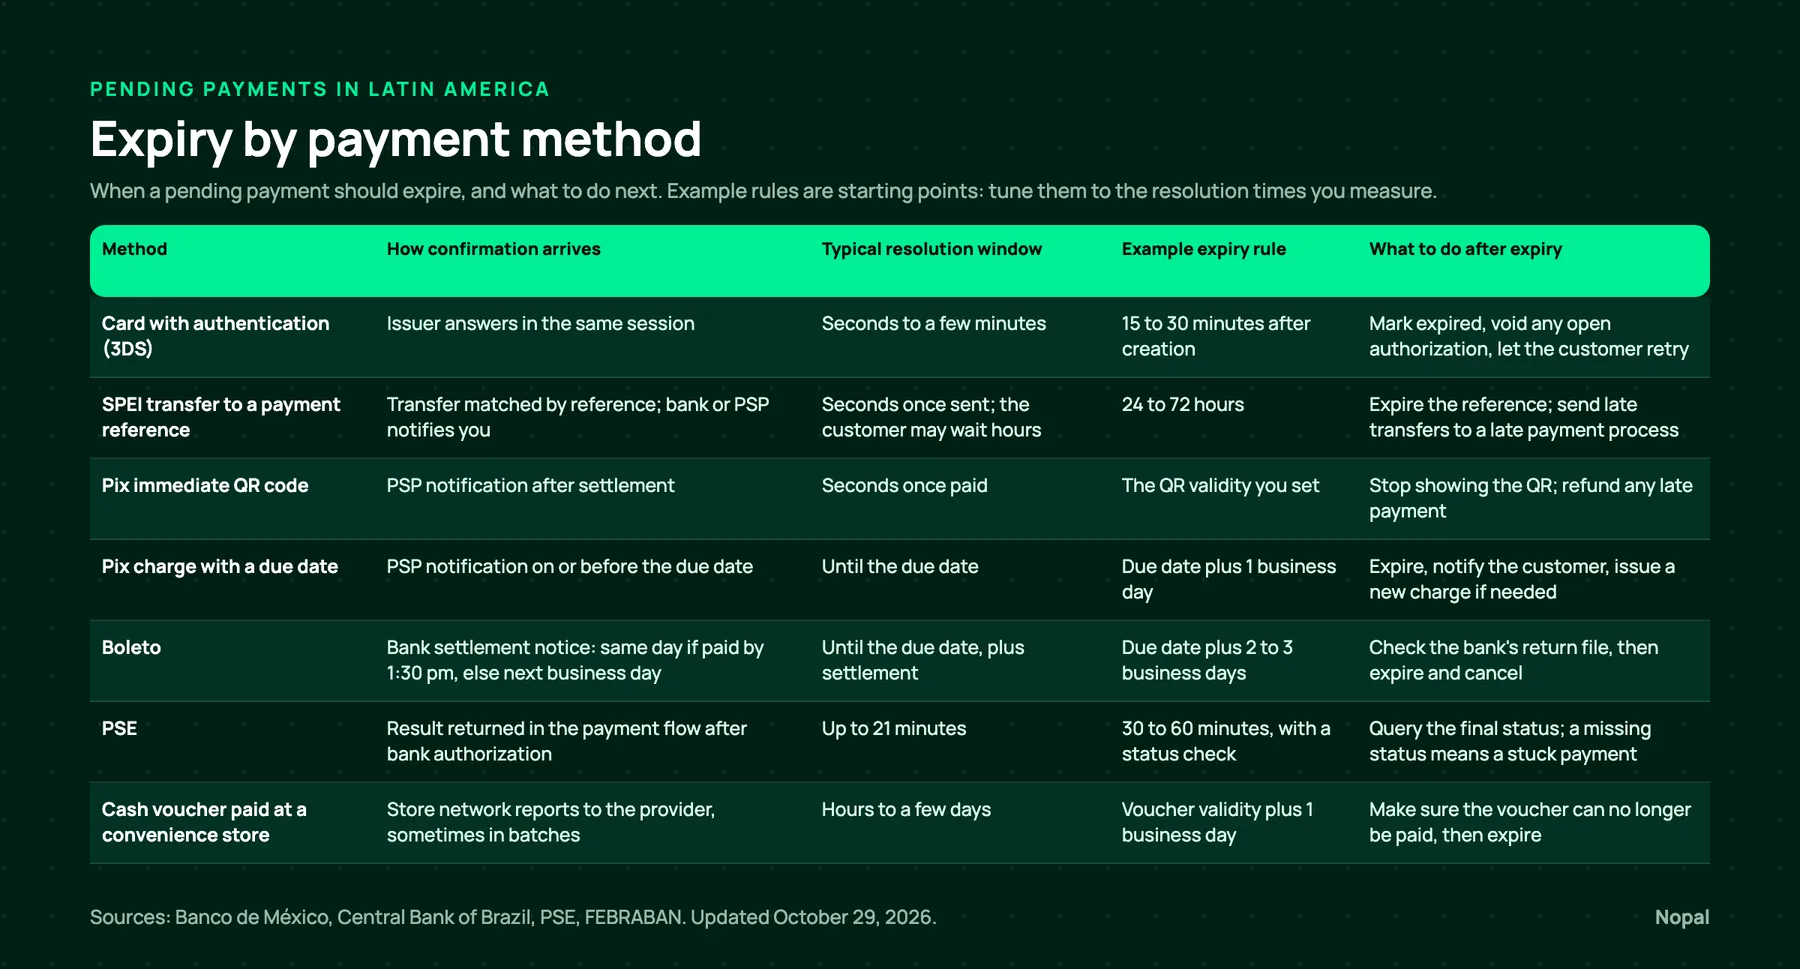Click 'Store network reports to the provider' cell

pos(550,822)
